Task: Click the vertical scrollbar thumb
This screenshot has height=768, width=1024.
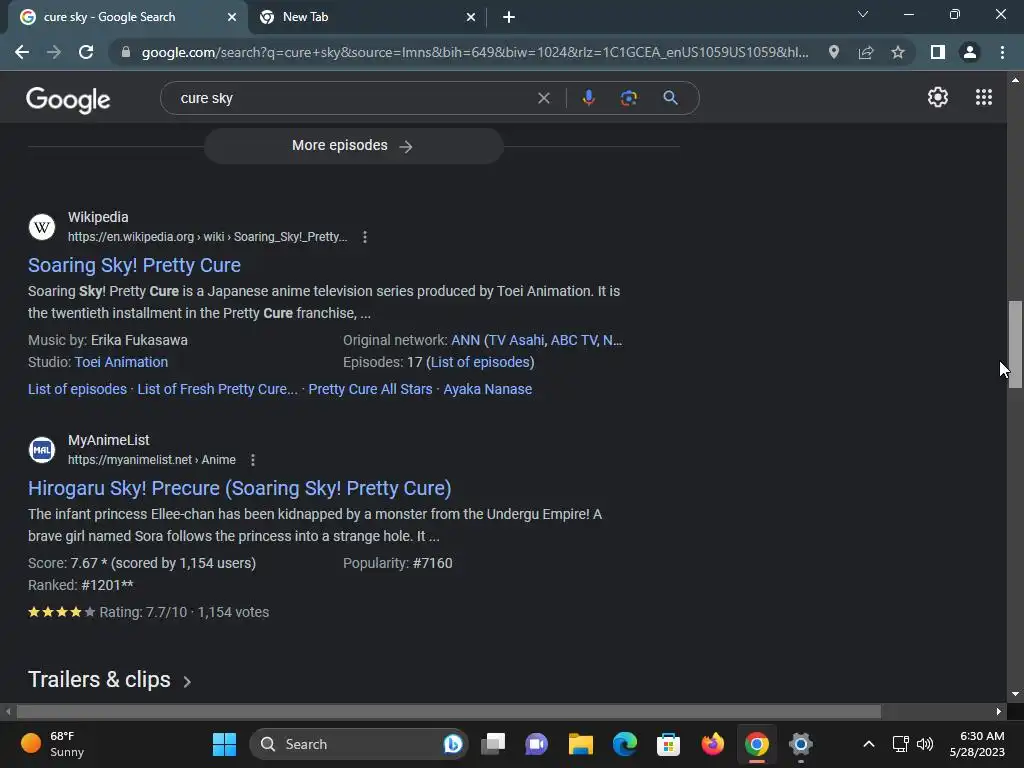Action: (x=1015, y=345)
